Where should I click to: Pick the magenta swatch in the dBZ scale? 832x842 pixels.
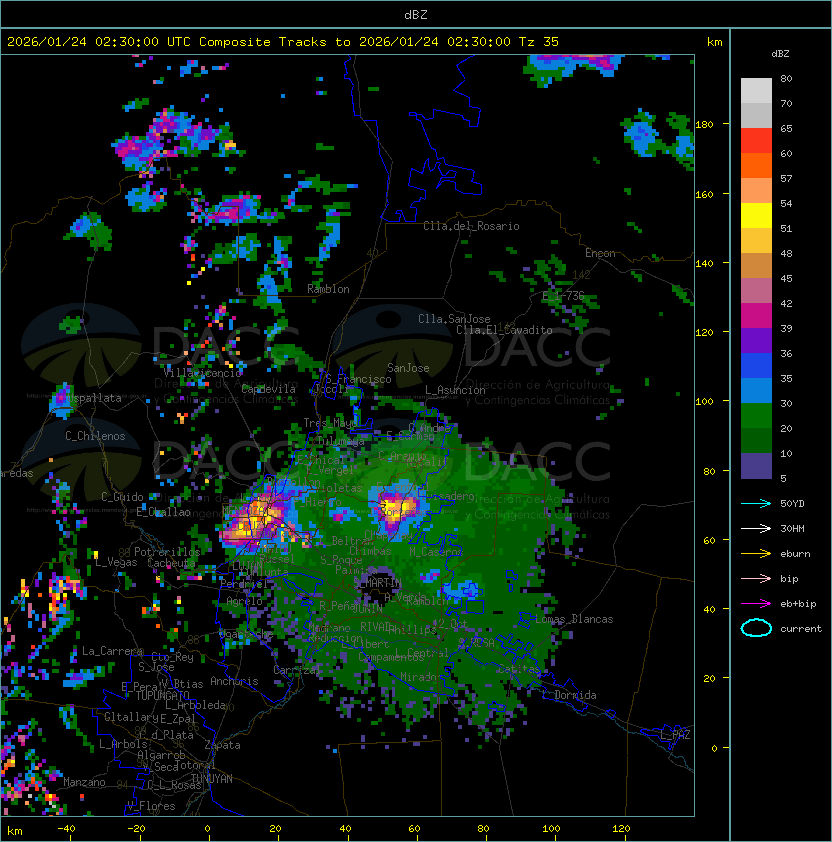point(756,316)
